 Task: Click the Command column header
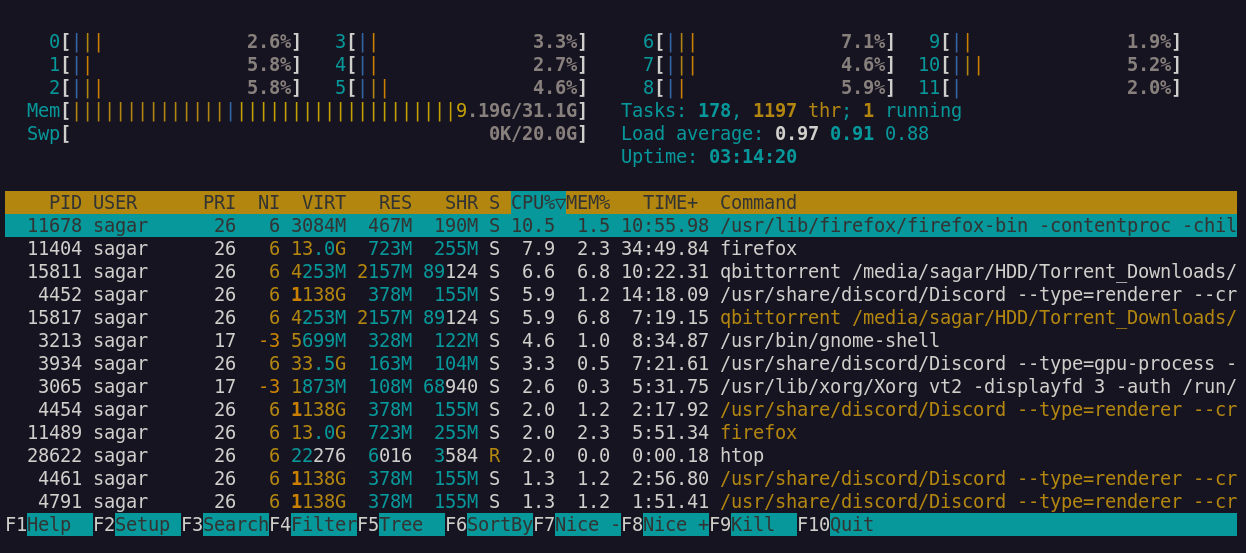click(758, 203)
